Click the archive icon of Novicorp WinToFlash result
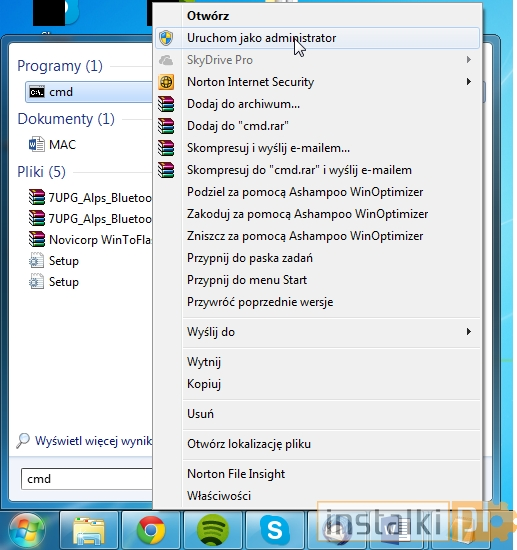 coord(37,240)
